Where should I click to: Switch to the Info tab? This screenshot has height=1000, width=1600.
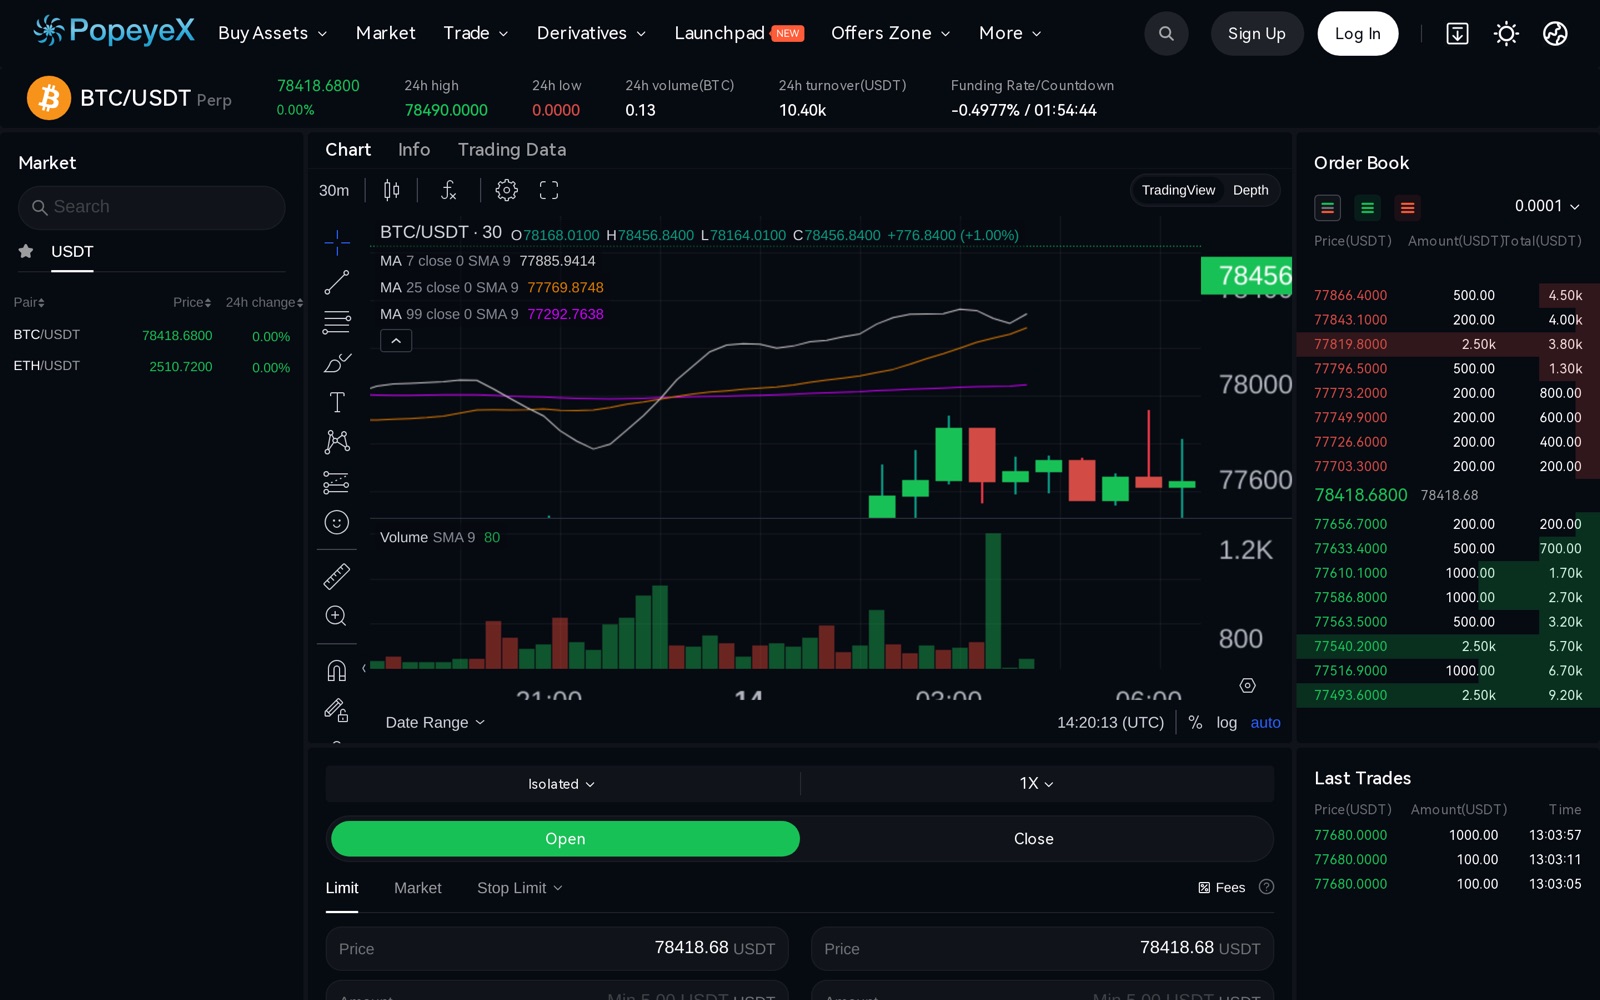(414, 149)
